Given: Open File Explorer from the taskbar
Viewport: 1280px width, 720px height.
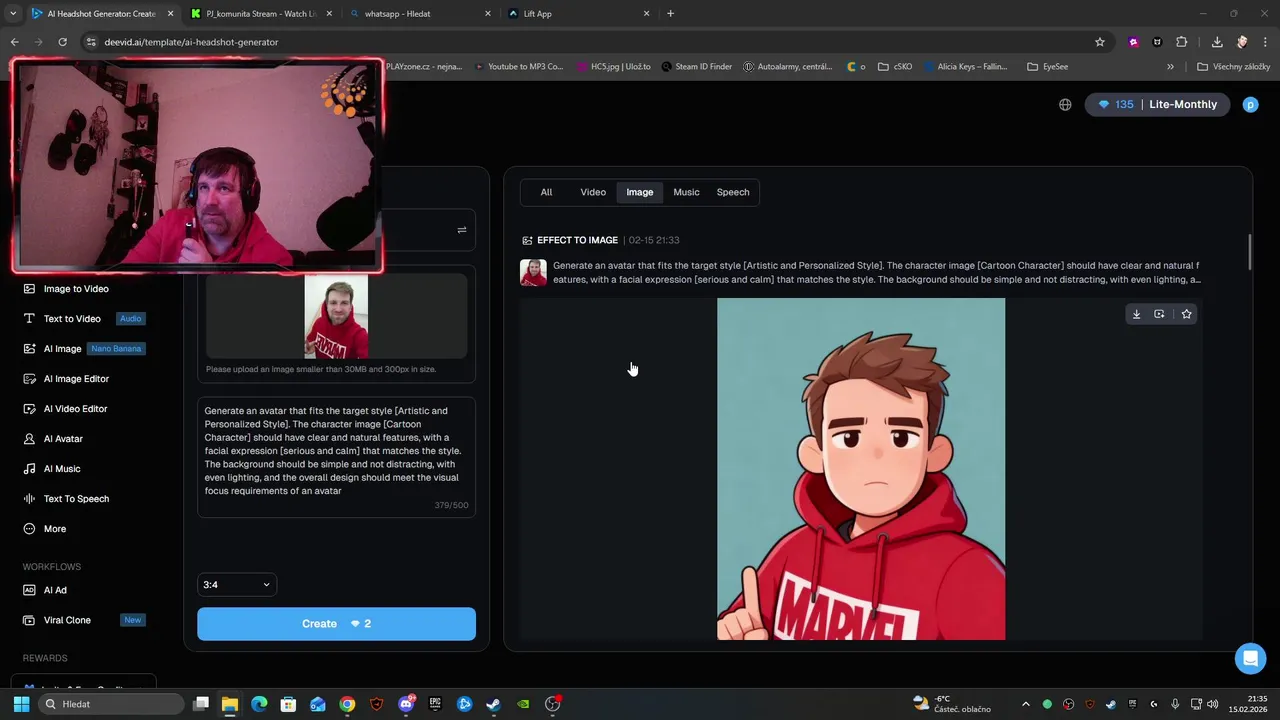Looking at the screenshot, I should pos(229,704).
